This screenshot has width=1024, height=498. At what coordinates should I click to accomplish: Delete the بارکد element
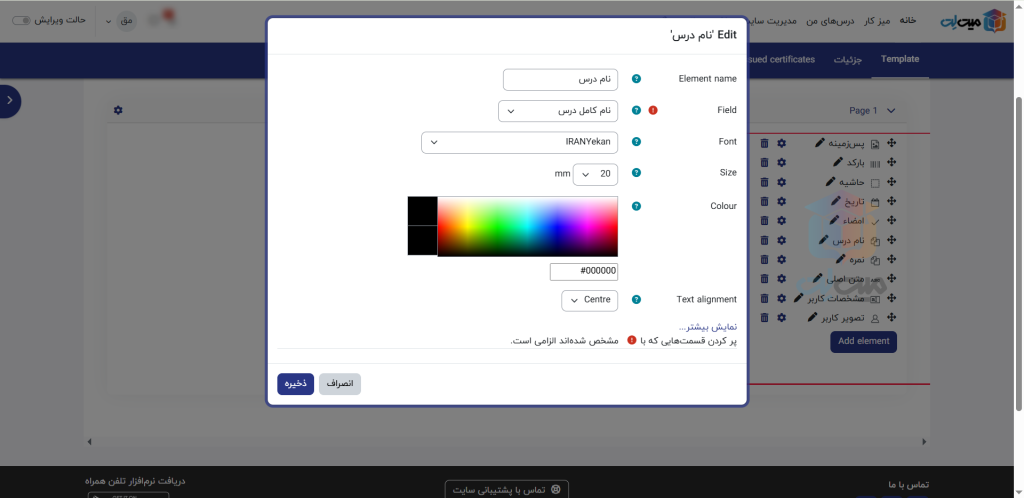[x=764, y=163]
